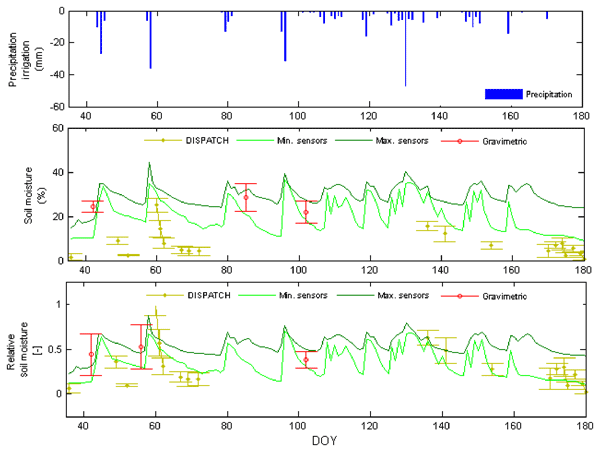Click DISPATCH legend marker in Relative soil moisture panel
The width and height of the screenshot is (600, 452).
click(x=163, y=295)
